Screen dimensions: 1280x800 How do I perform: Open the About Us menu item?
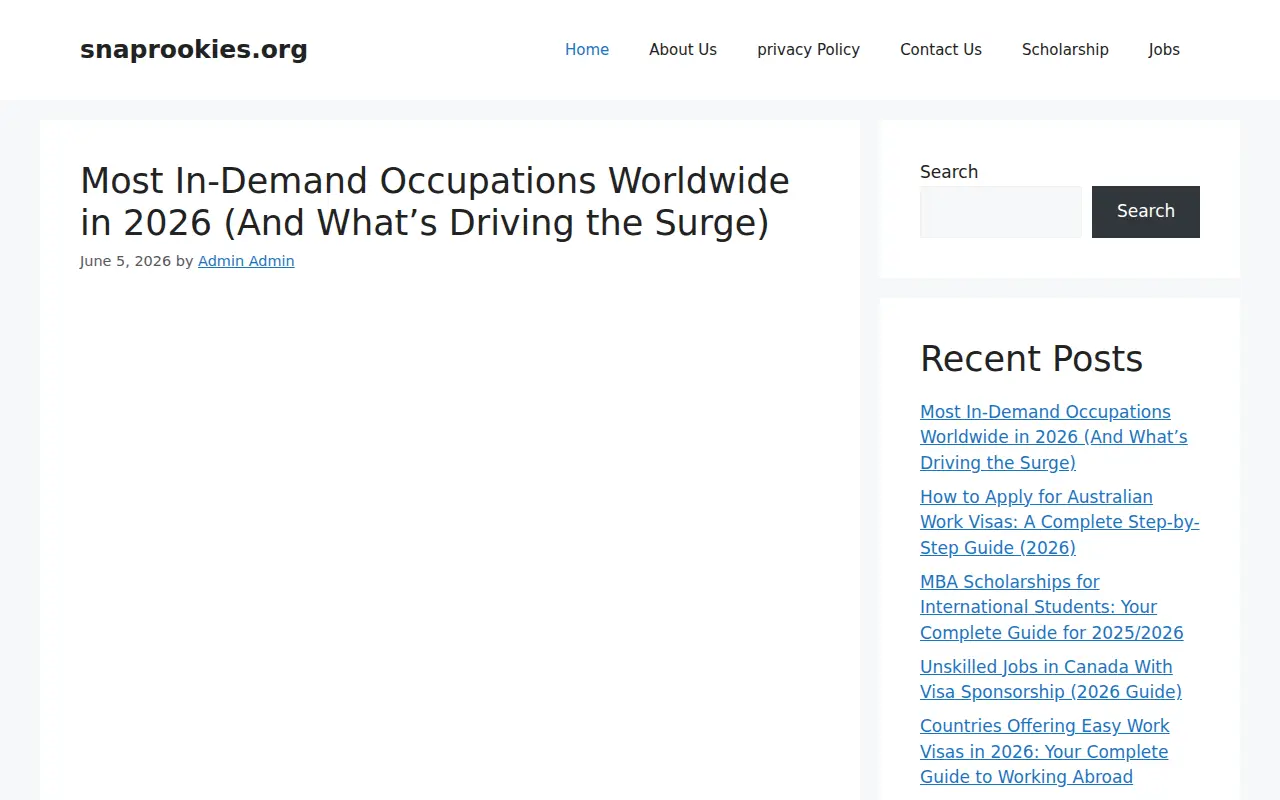pos(683,50)
